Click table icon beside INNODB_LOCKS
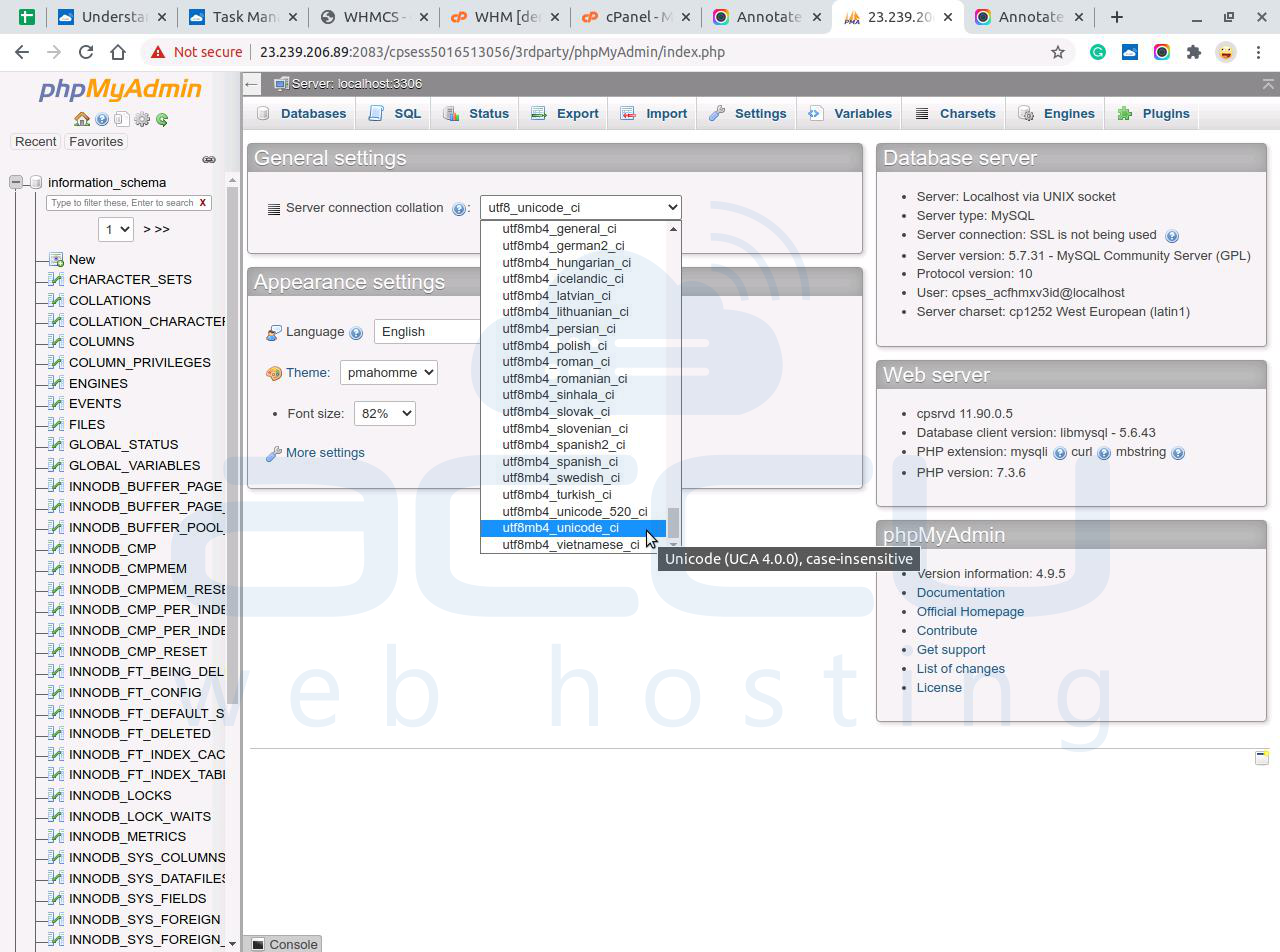The height and width of the screenshot is (952, 1280). (x=56, y=795)
